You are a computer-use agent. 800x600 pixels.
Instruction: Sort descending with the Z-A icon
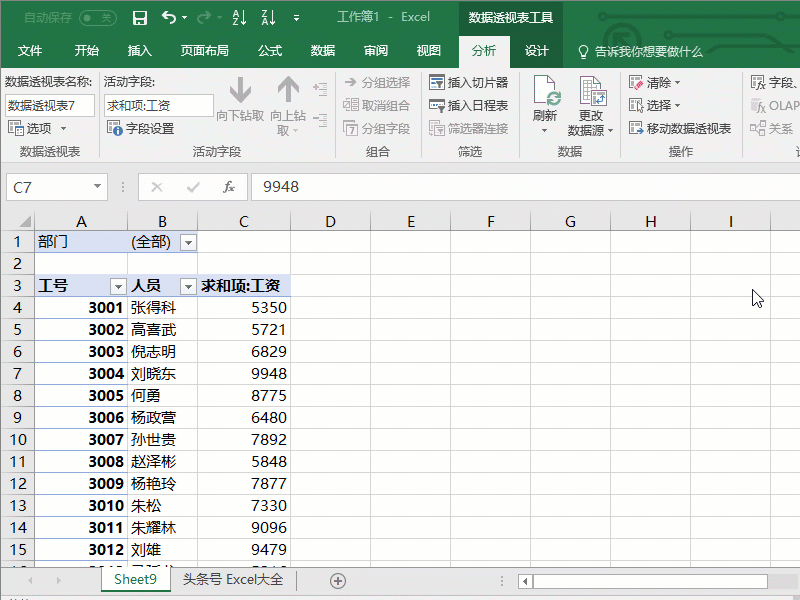(268, 18)
